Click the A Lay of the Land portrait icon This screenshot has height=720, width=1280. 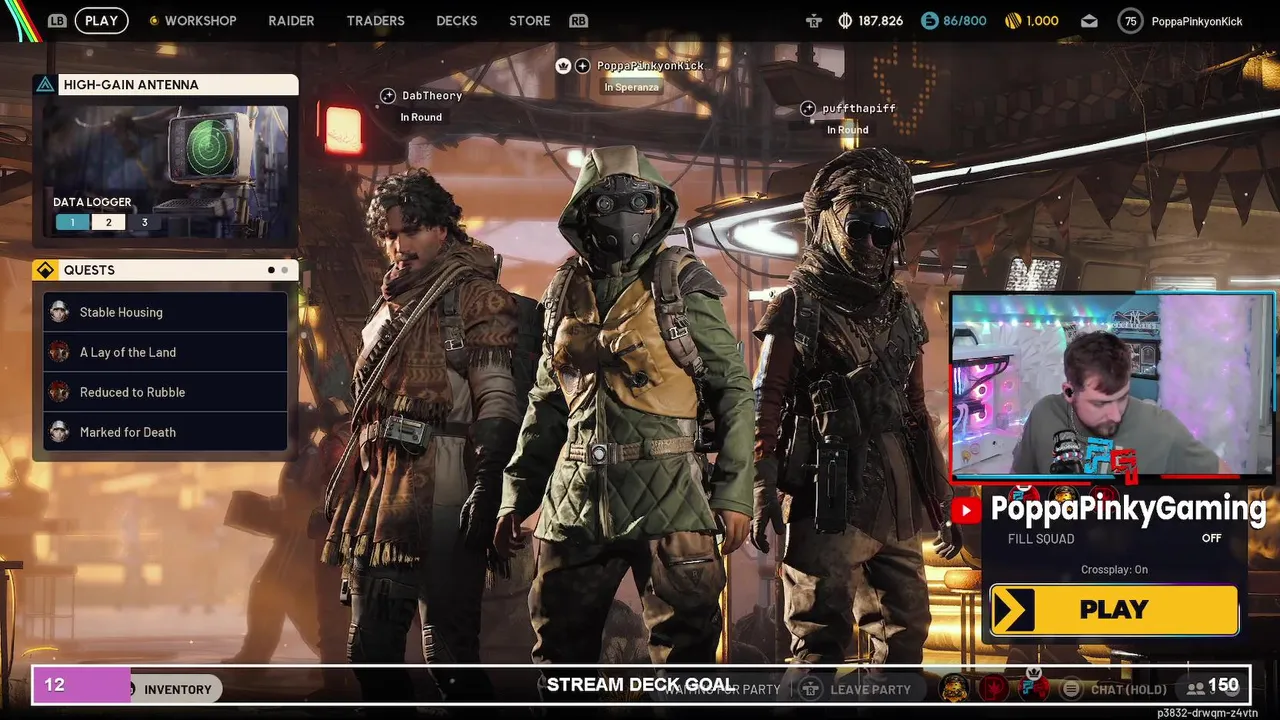point(60,352)
